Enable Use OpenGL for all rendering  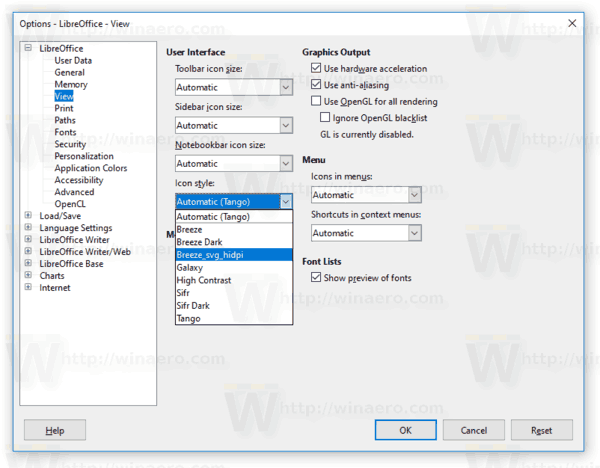[x=316, y=101]
